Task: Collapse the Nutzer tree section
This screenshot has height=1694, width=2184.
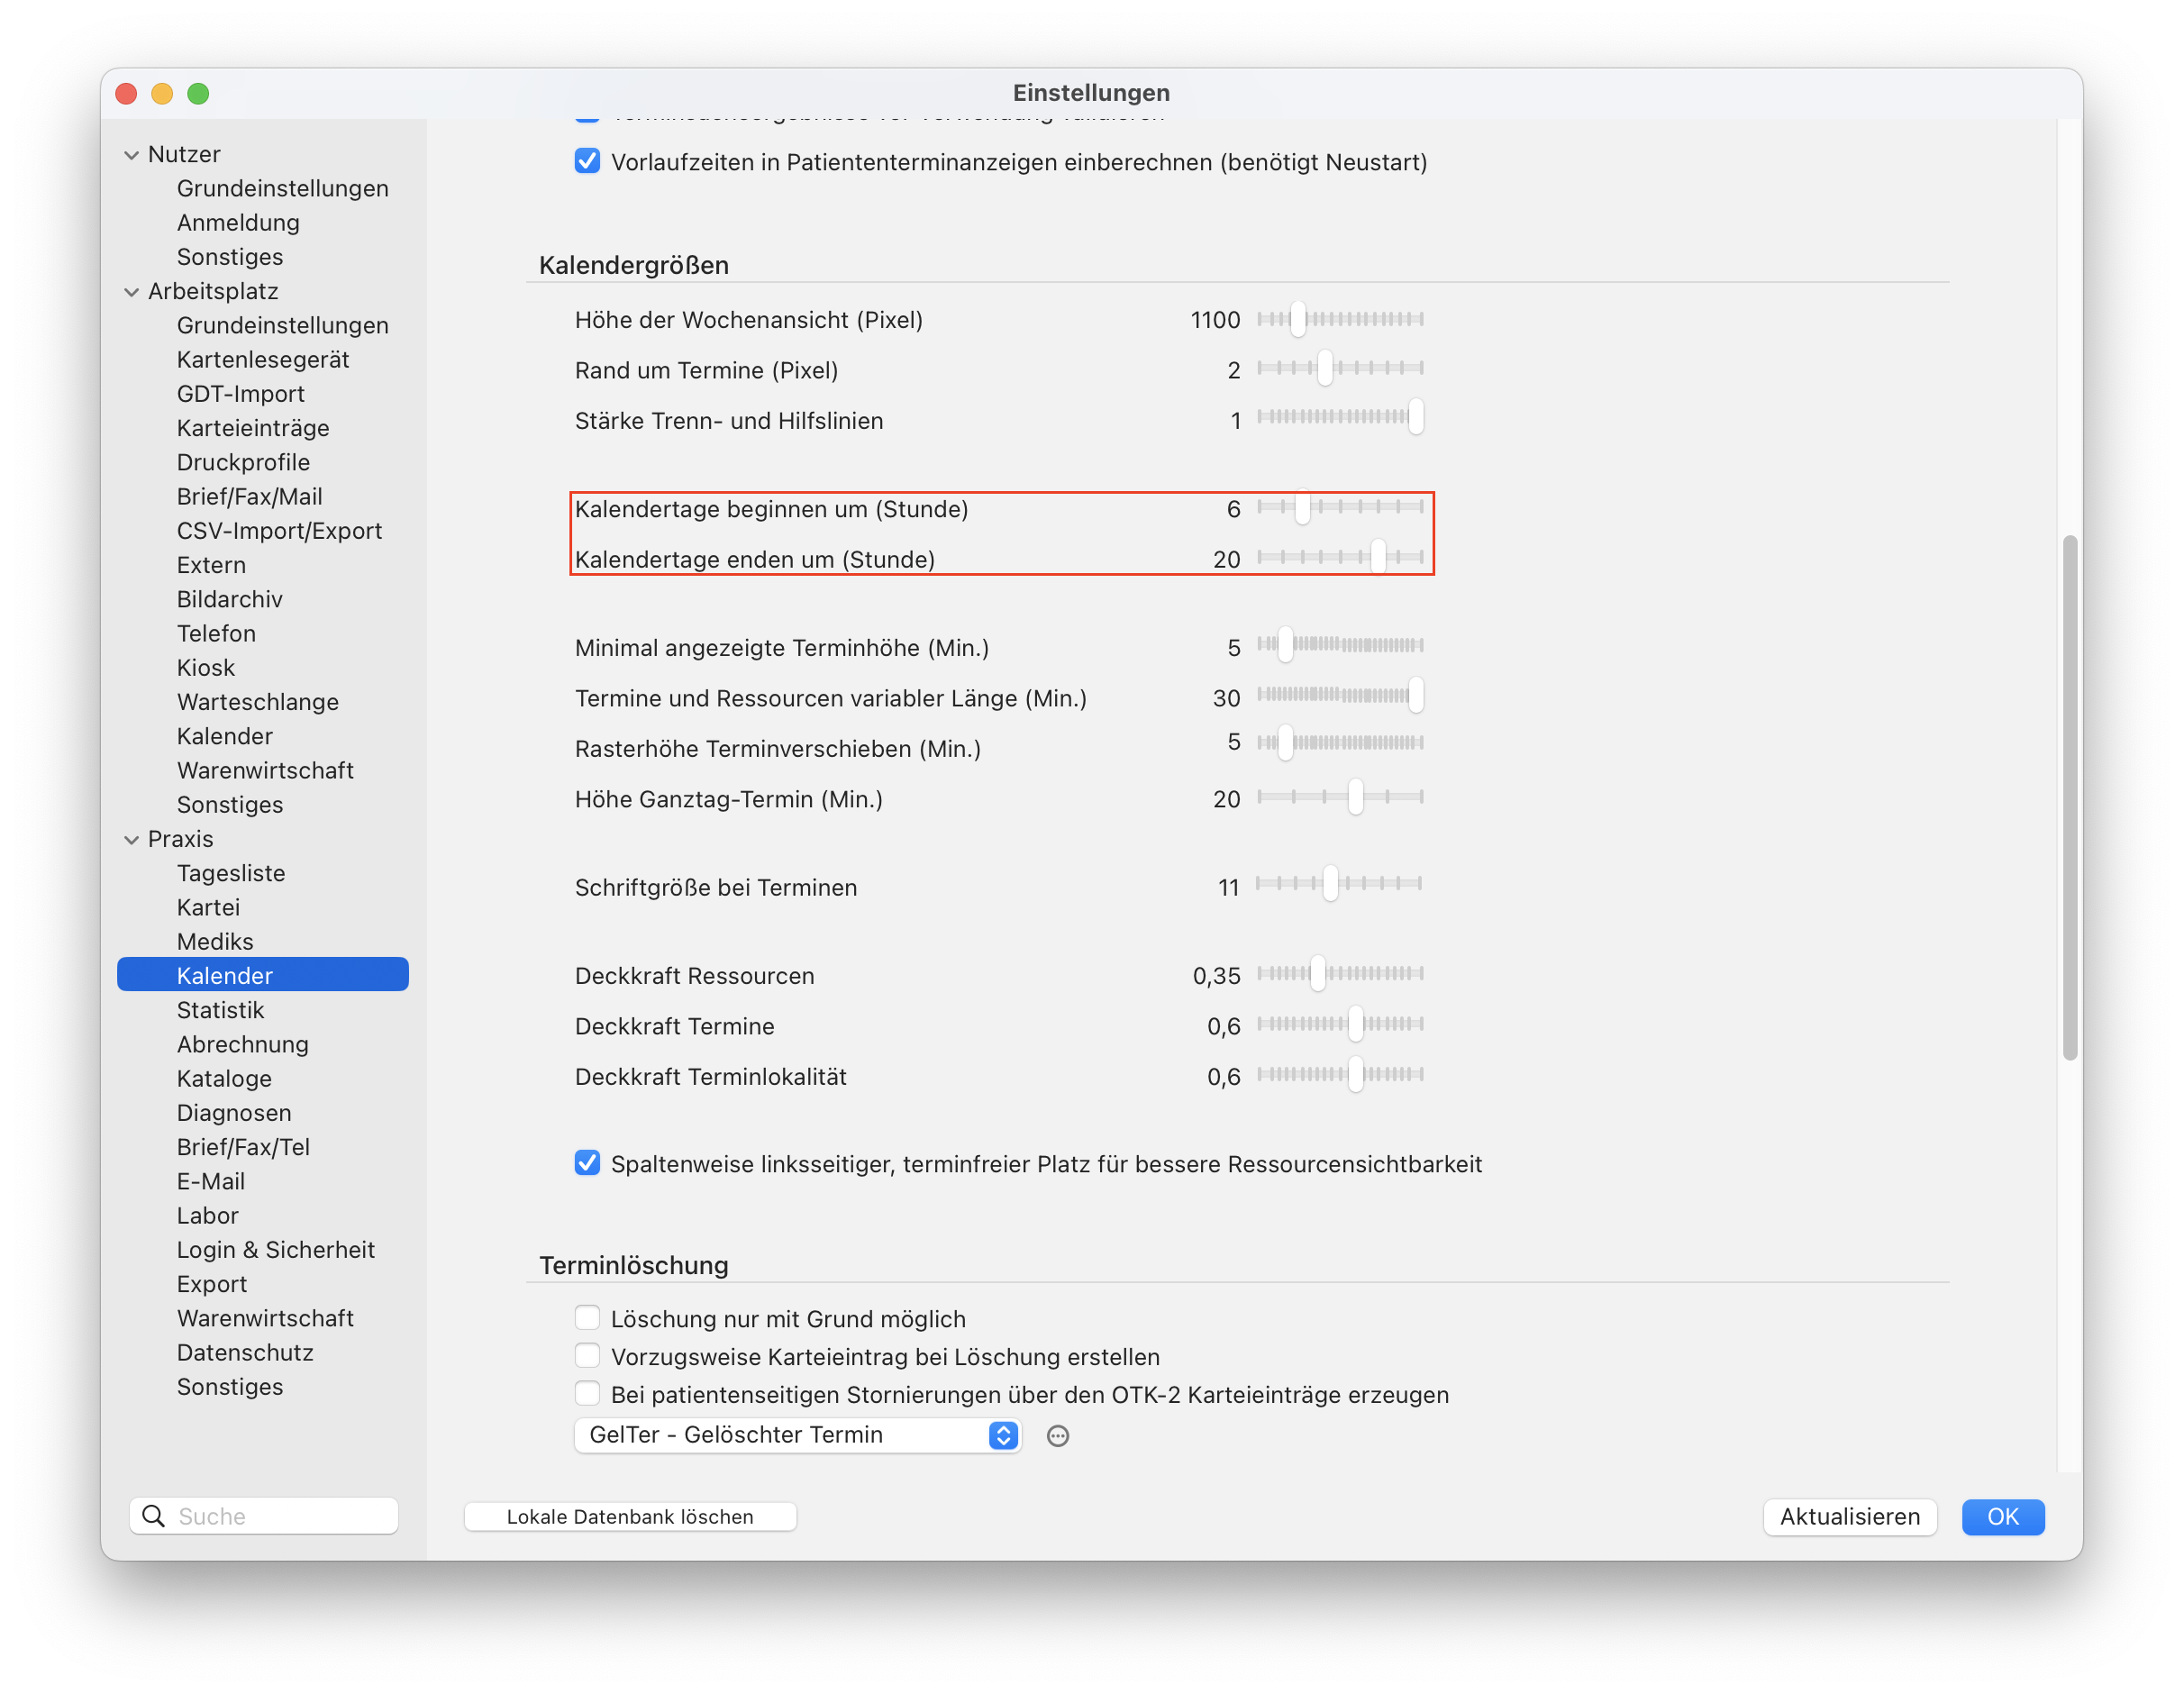Action: [131, 155]
